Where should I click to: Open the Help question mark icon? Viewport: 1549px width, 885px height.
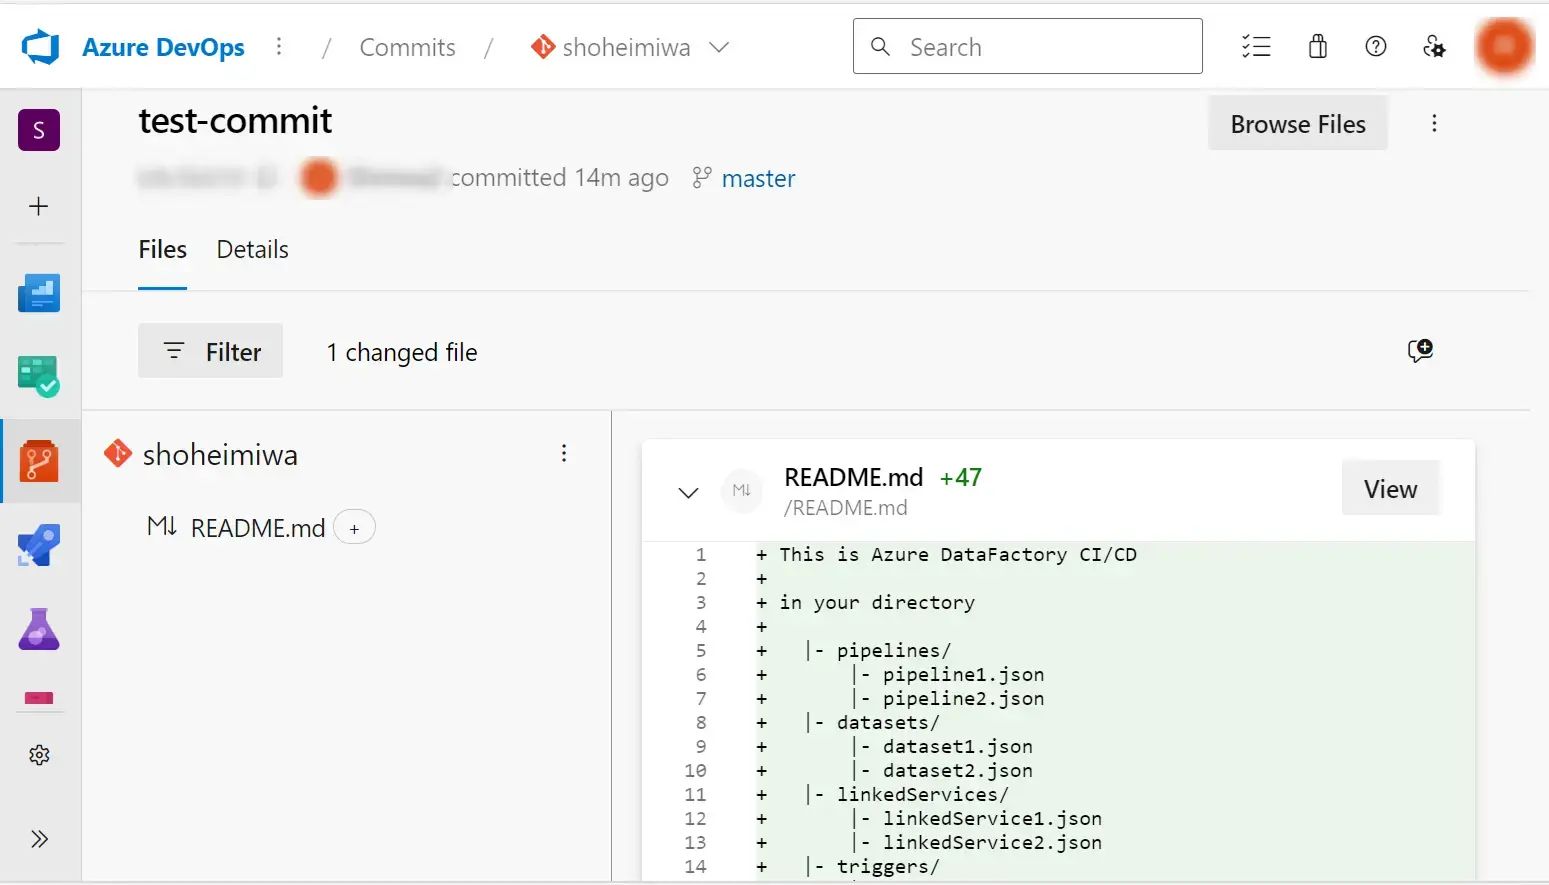(x=1376, y=46)
